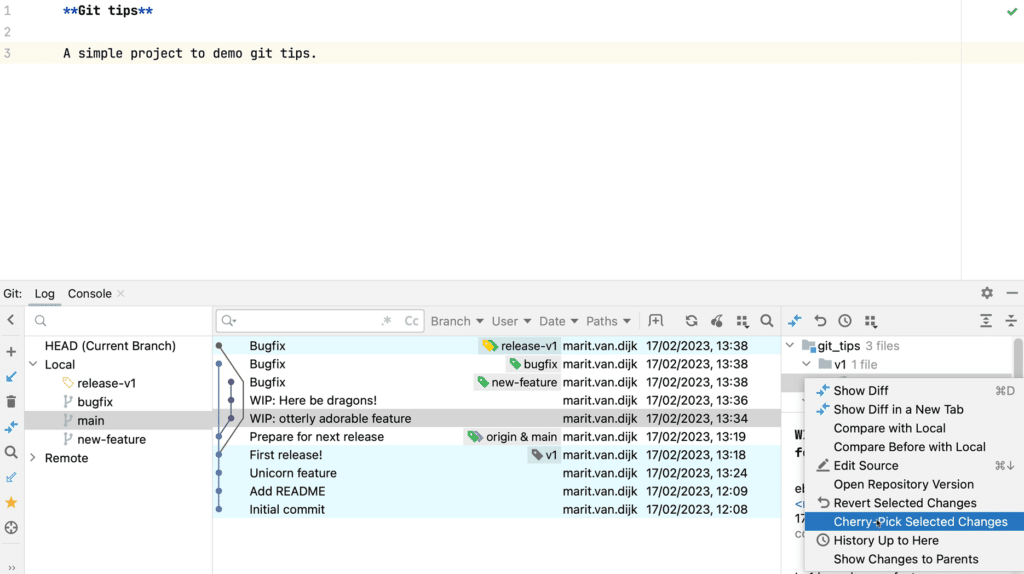Choose Revert Selected Changes menu item

[914, 503]
